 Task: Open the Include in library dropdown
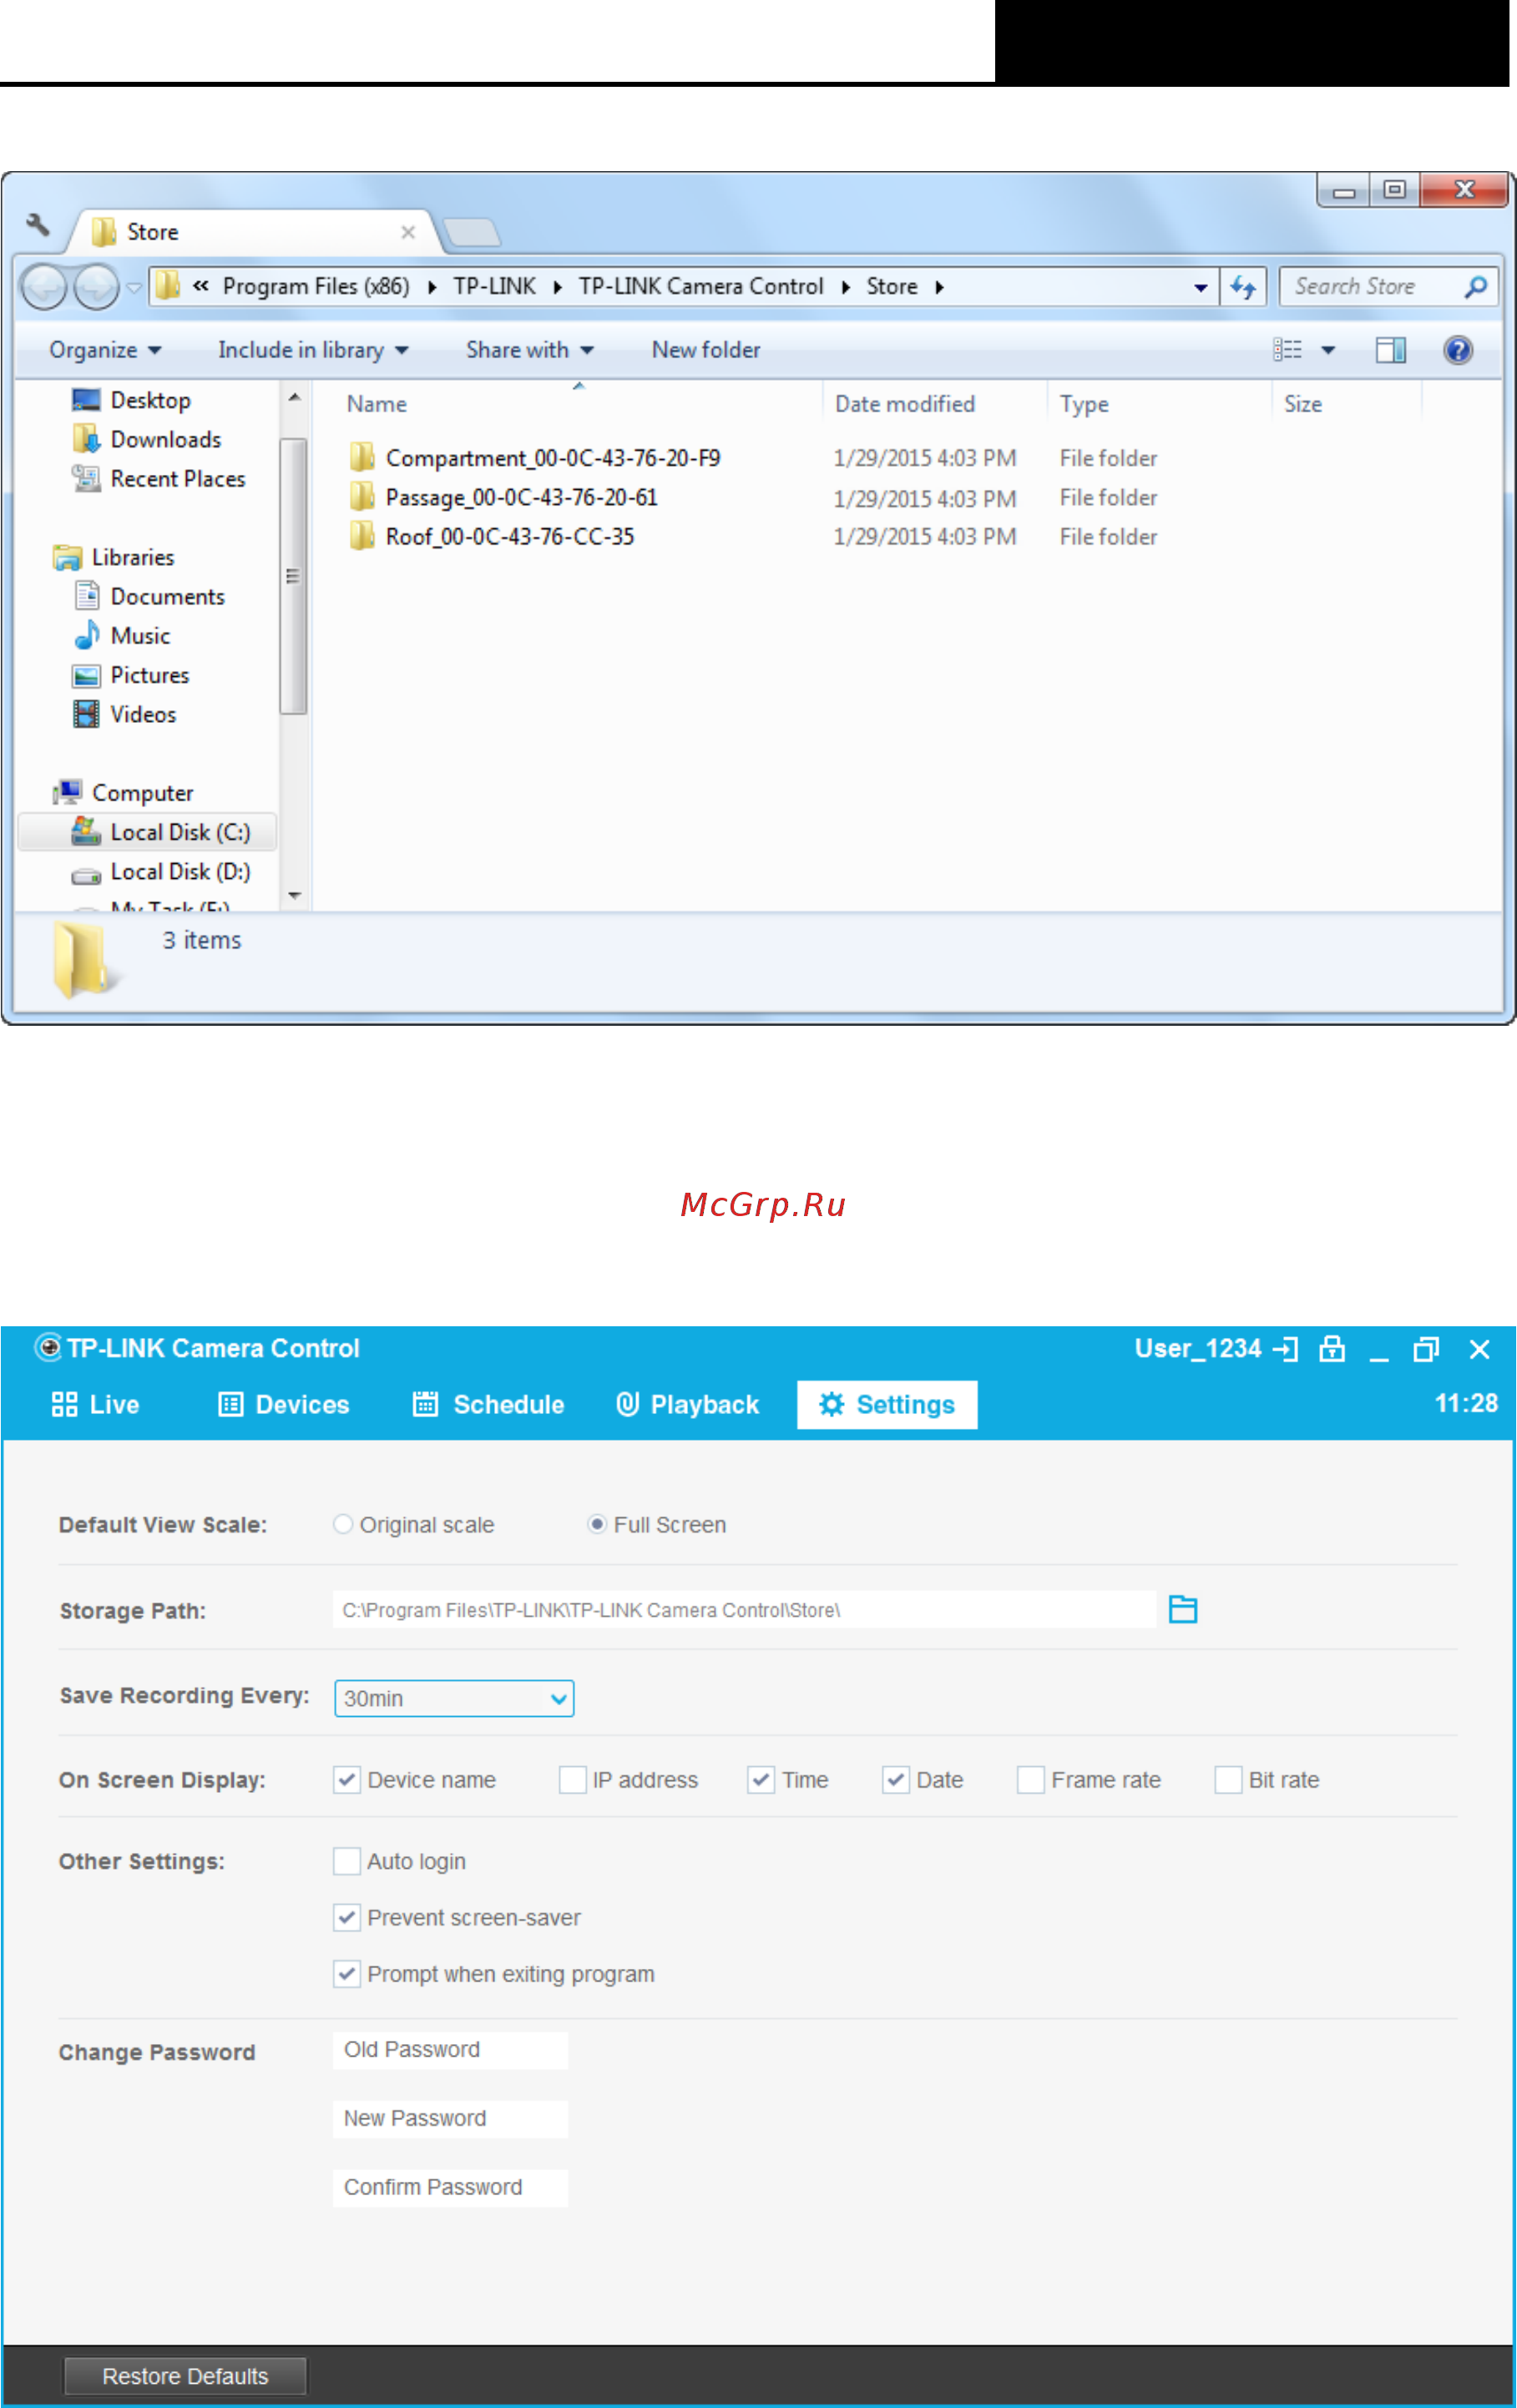click(313, 350)
